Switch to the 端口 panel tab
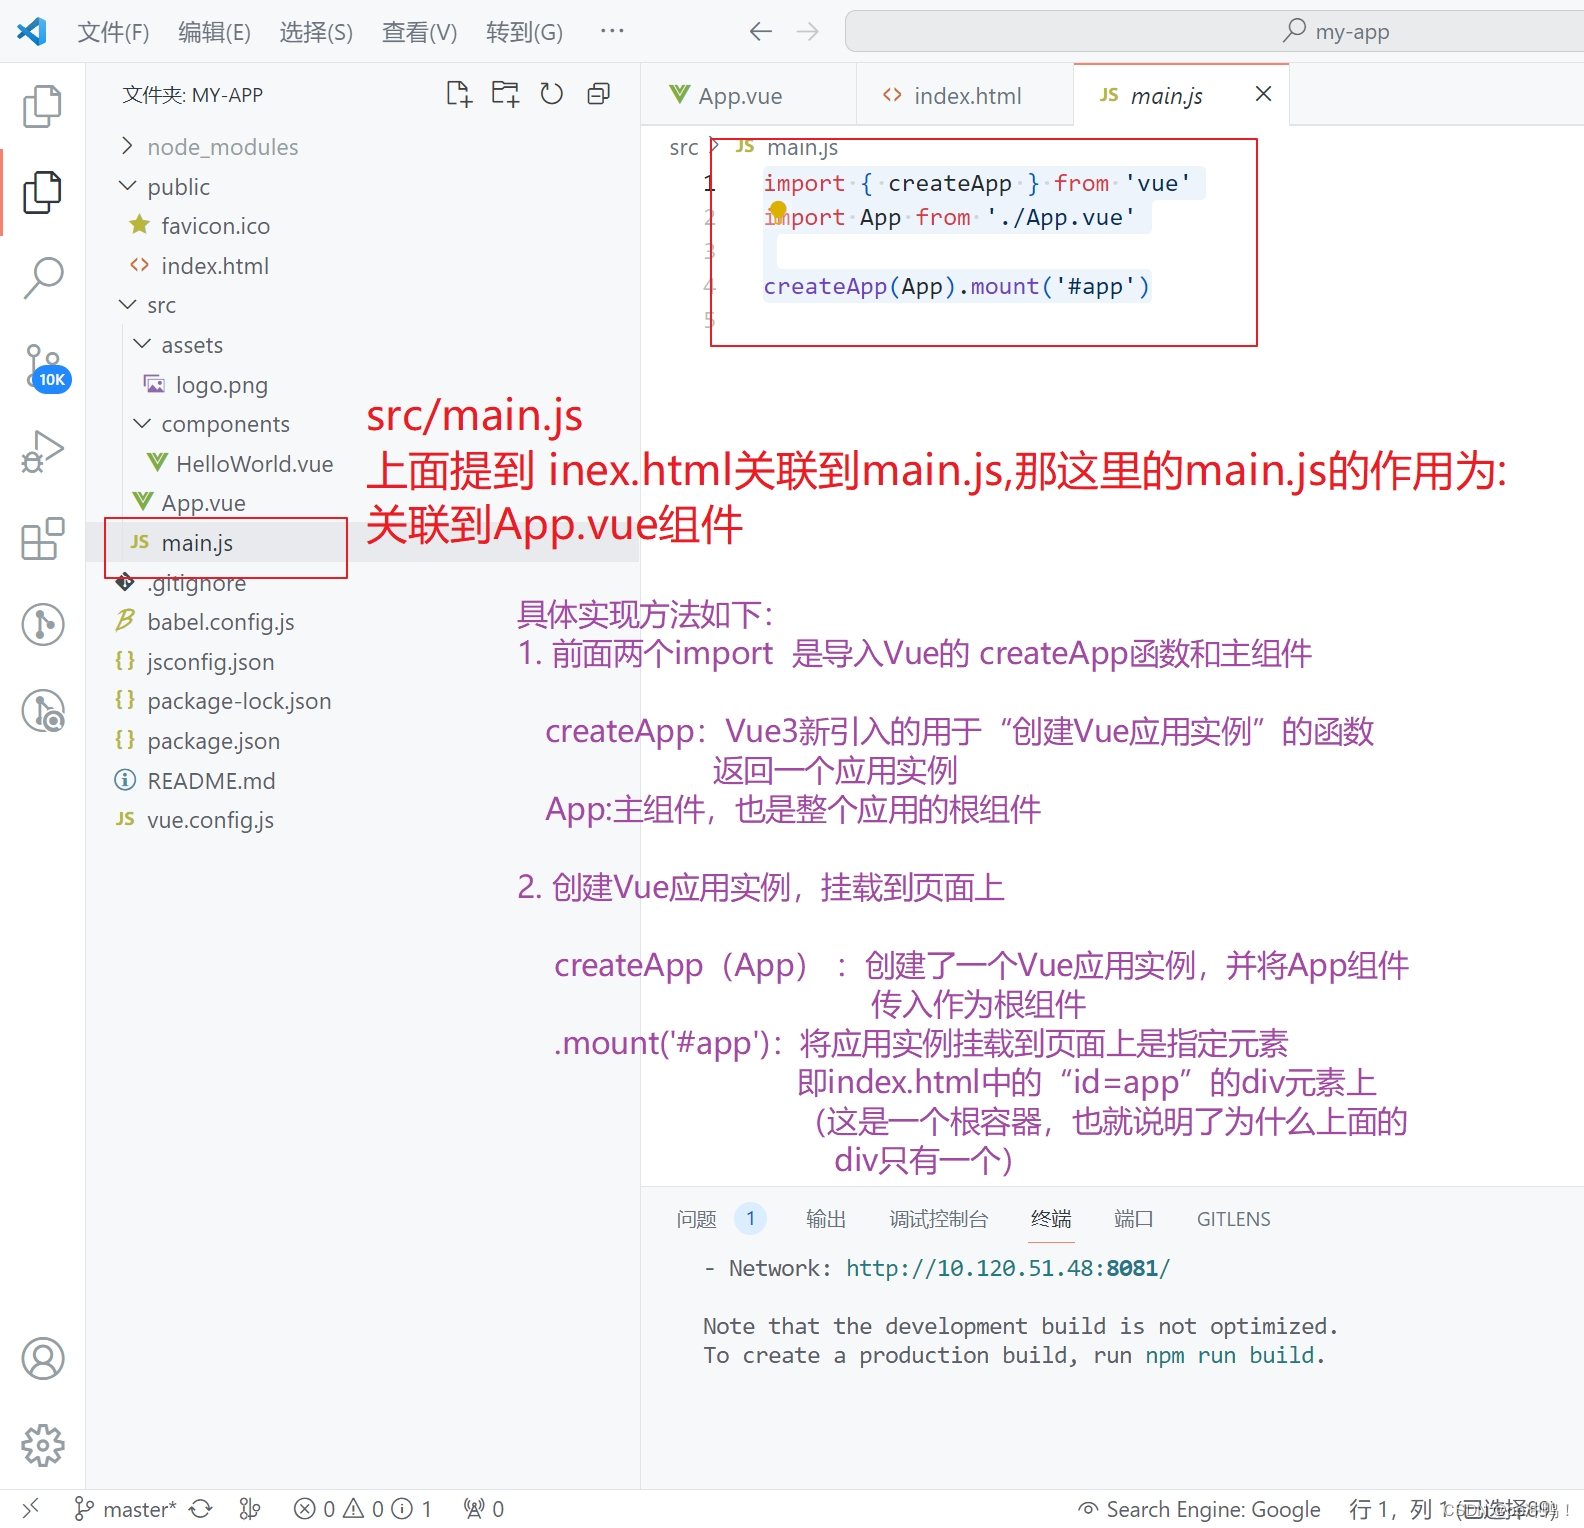Viewport: 1584px width, 1528px height. (x=1134, y=1219)
